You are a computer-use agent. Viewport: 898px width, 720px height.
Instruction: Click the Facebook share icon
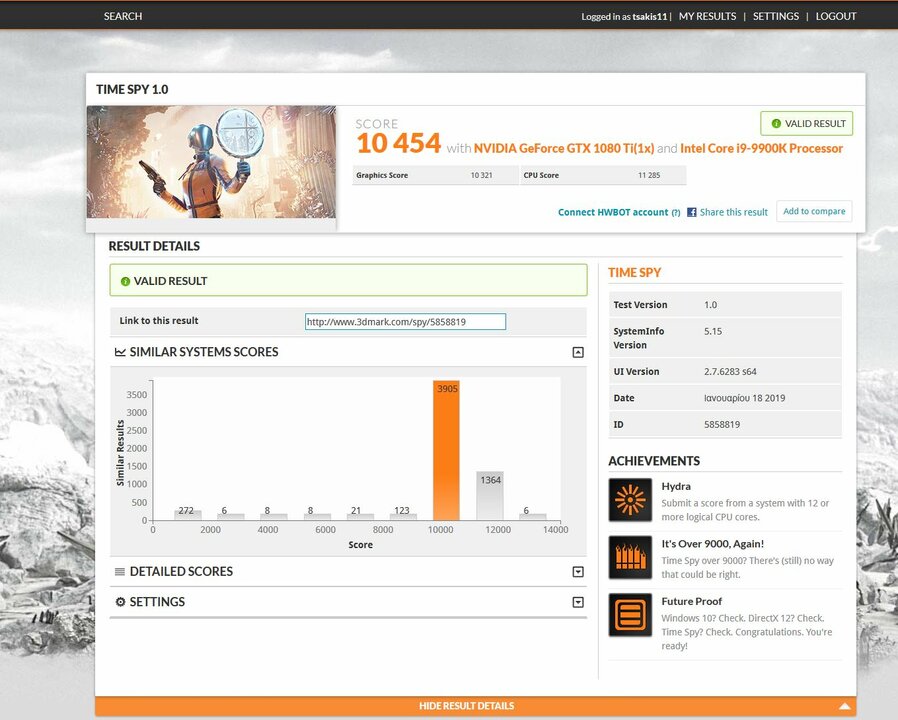point(691,212)
